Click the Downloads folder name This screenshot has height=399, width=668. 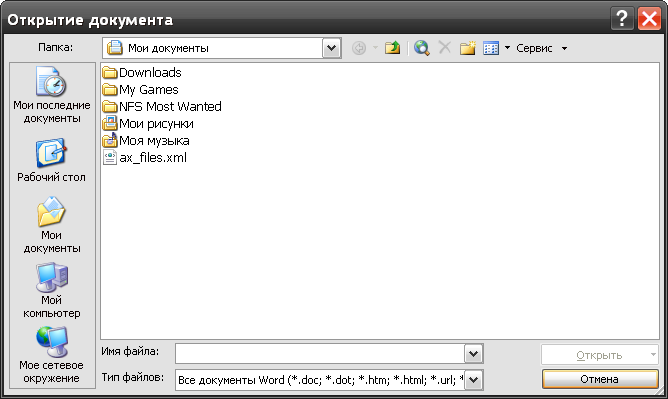pyautogui.click(x=150, y=73)
